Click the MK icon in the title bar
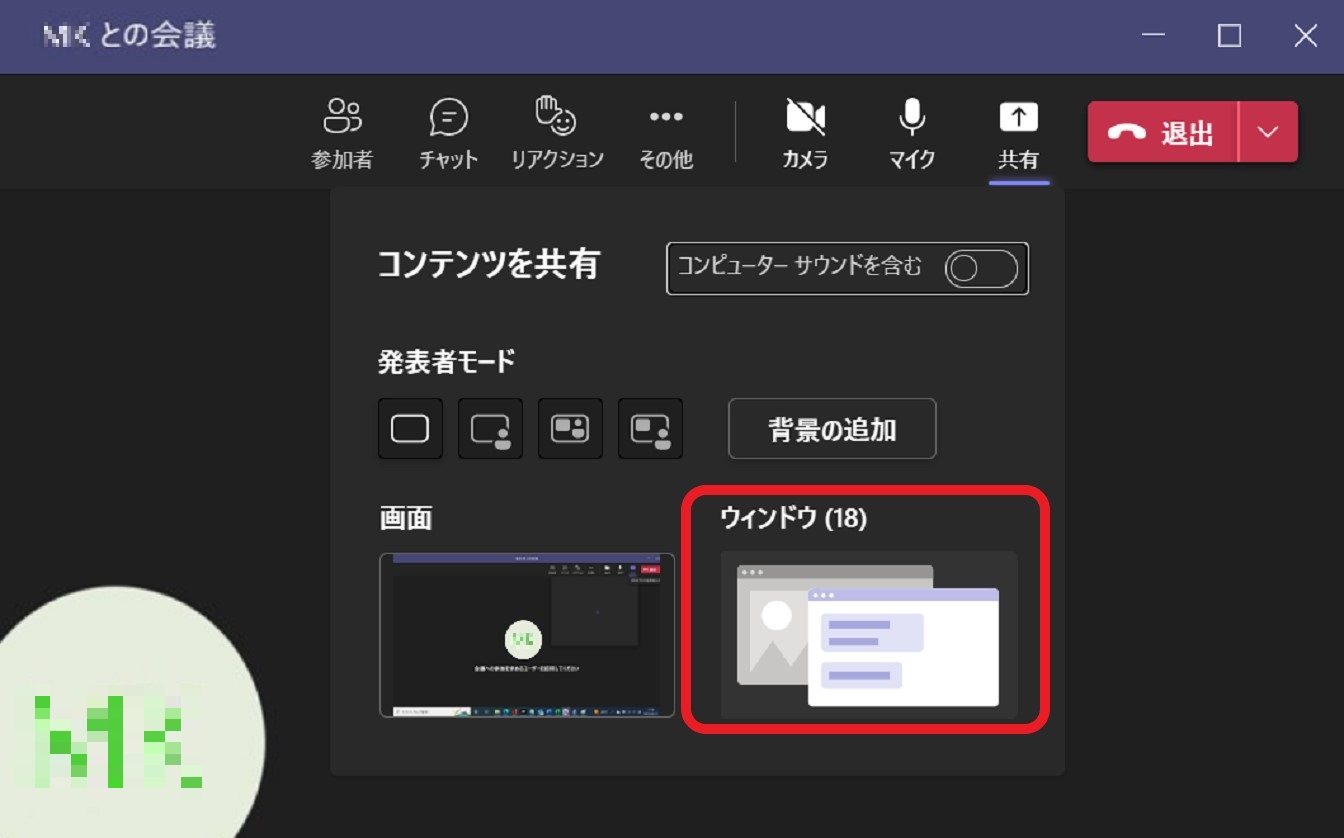 65,35
